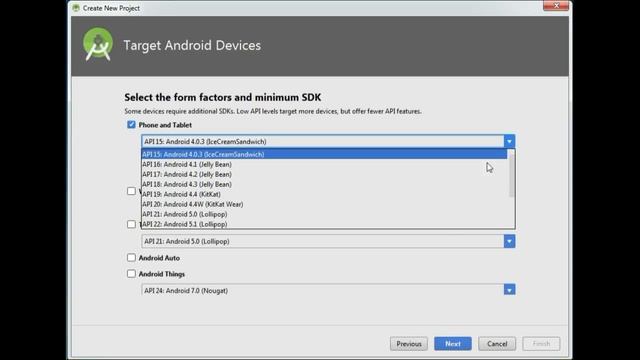The width and height of the screenshot is (640, 360).
Task: Click dropdown arrow of the API 24 Nougat combo
Action: (x=509, y=290)
